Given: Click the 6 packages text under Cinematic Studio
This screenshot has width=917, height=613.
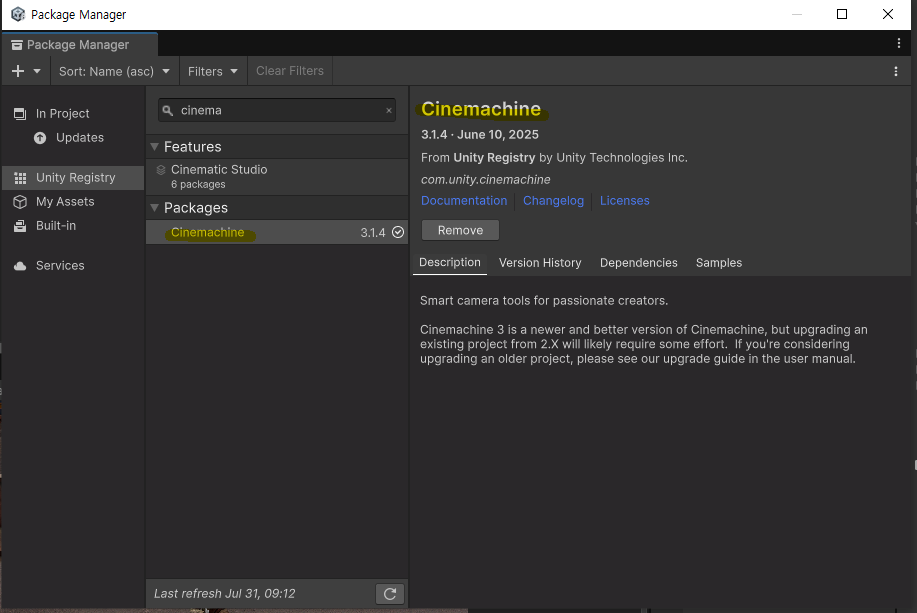Looking at the screenshot, I should click(198, 184).
